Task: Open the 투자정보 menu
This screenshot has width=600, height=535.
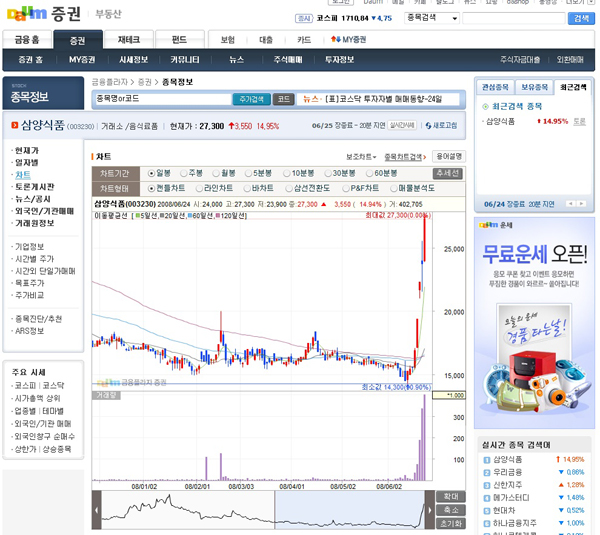Action: 339,60
